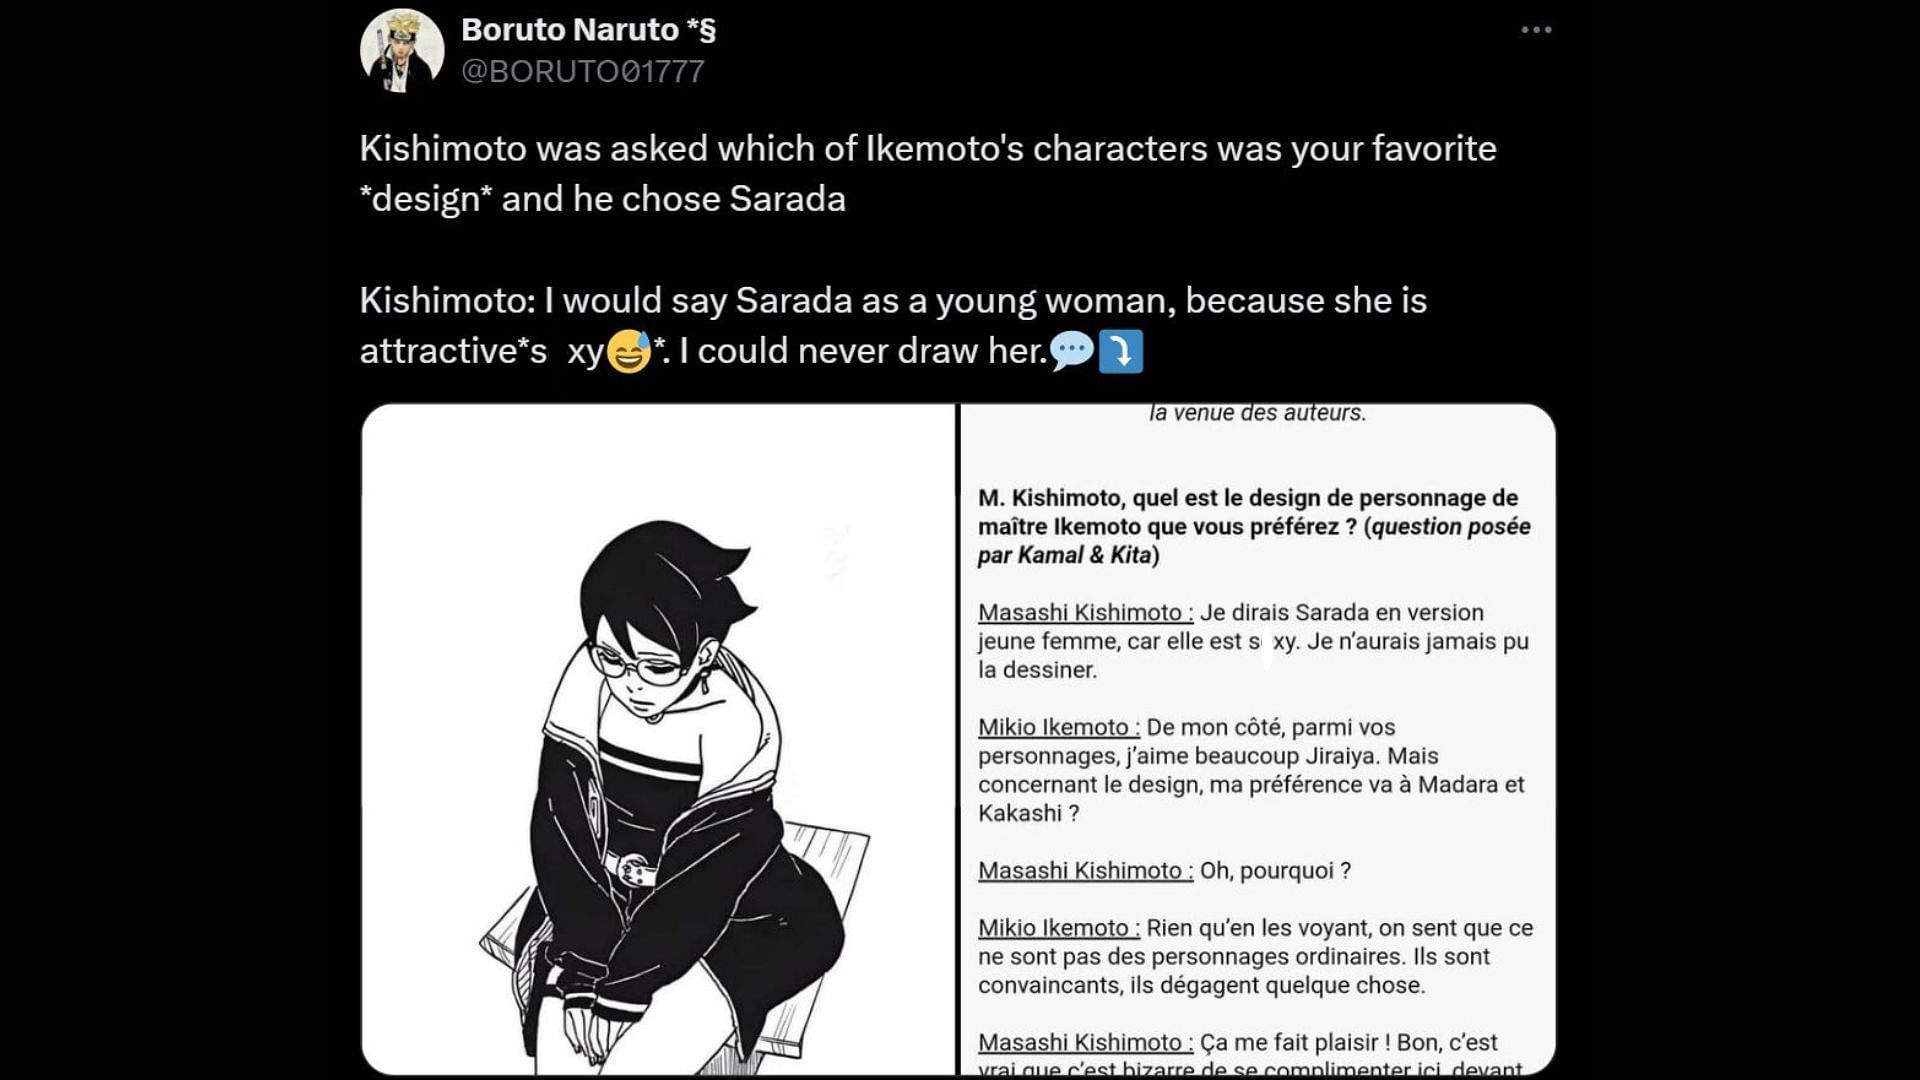Click the Boruto Naruto display name

point(588,30)
